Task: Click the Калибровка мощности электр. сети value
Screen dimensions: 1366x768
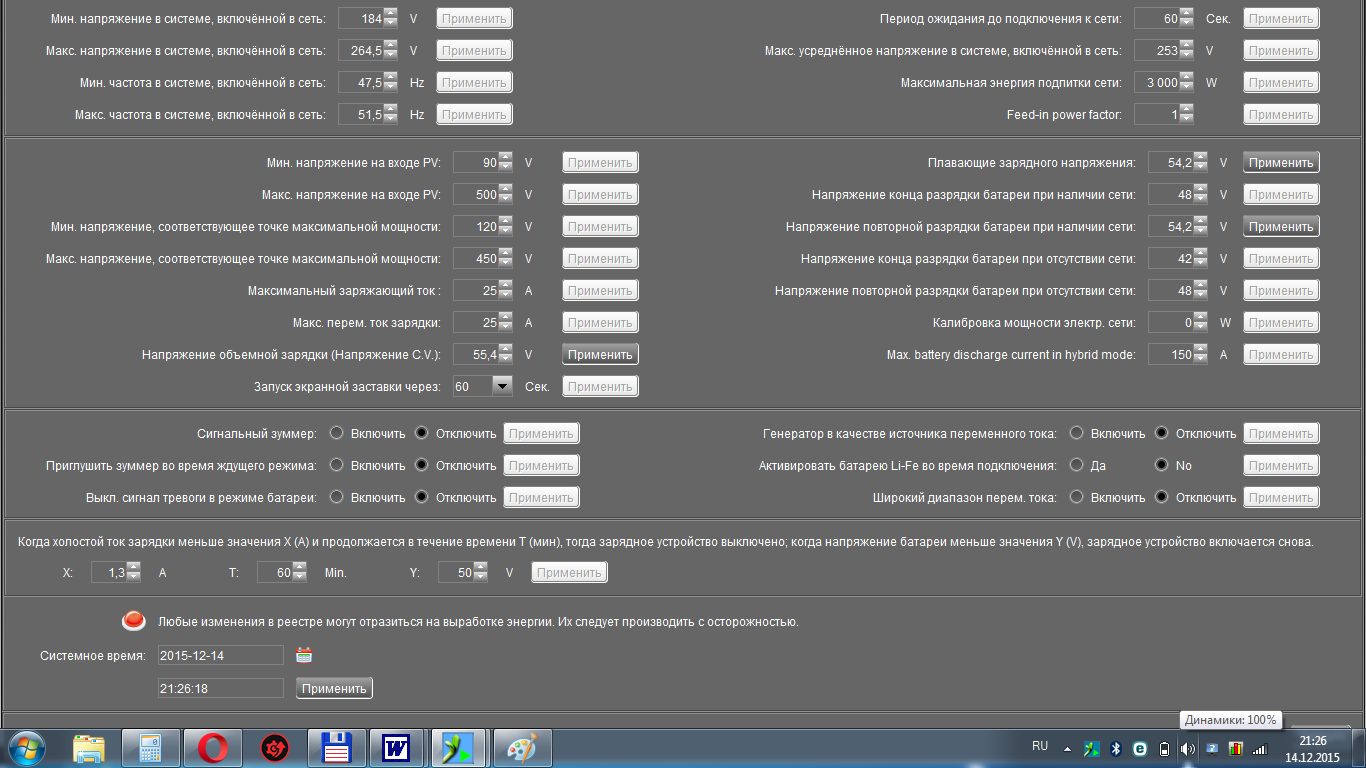Action: 1170,322
